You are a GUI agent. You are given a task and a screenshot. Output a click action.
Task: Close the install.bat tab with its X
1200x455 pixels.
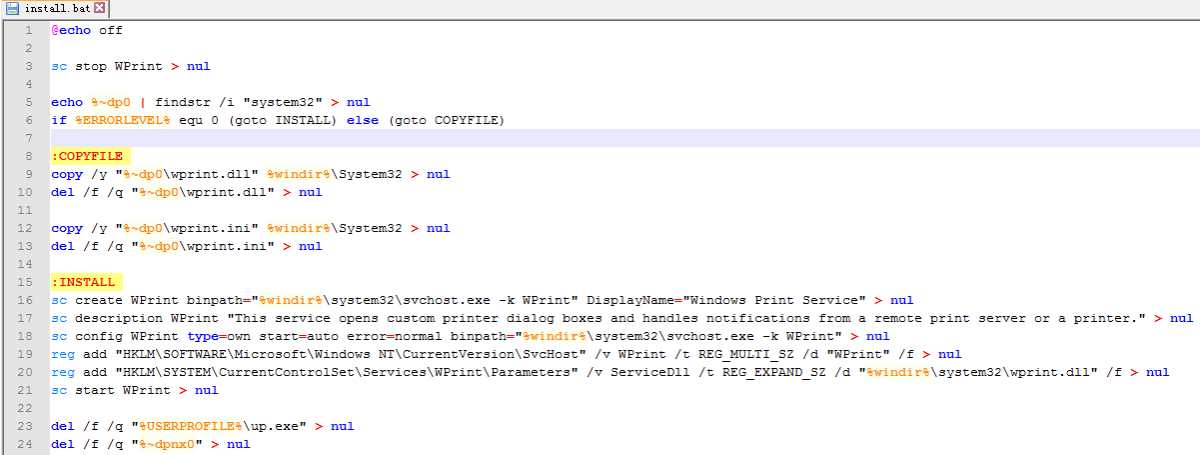tap(99, 8)
